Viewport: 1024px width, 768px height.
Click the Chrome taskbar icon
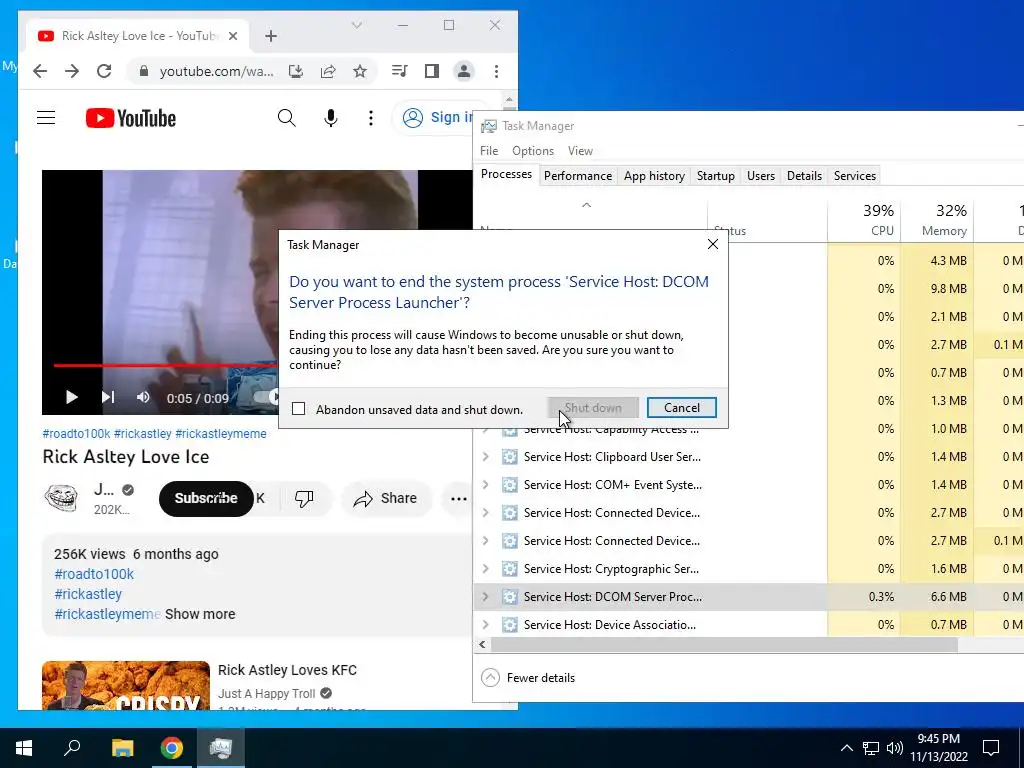(172, 748)
